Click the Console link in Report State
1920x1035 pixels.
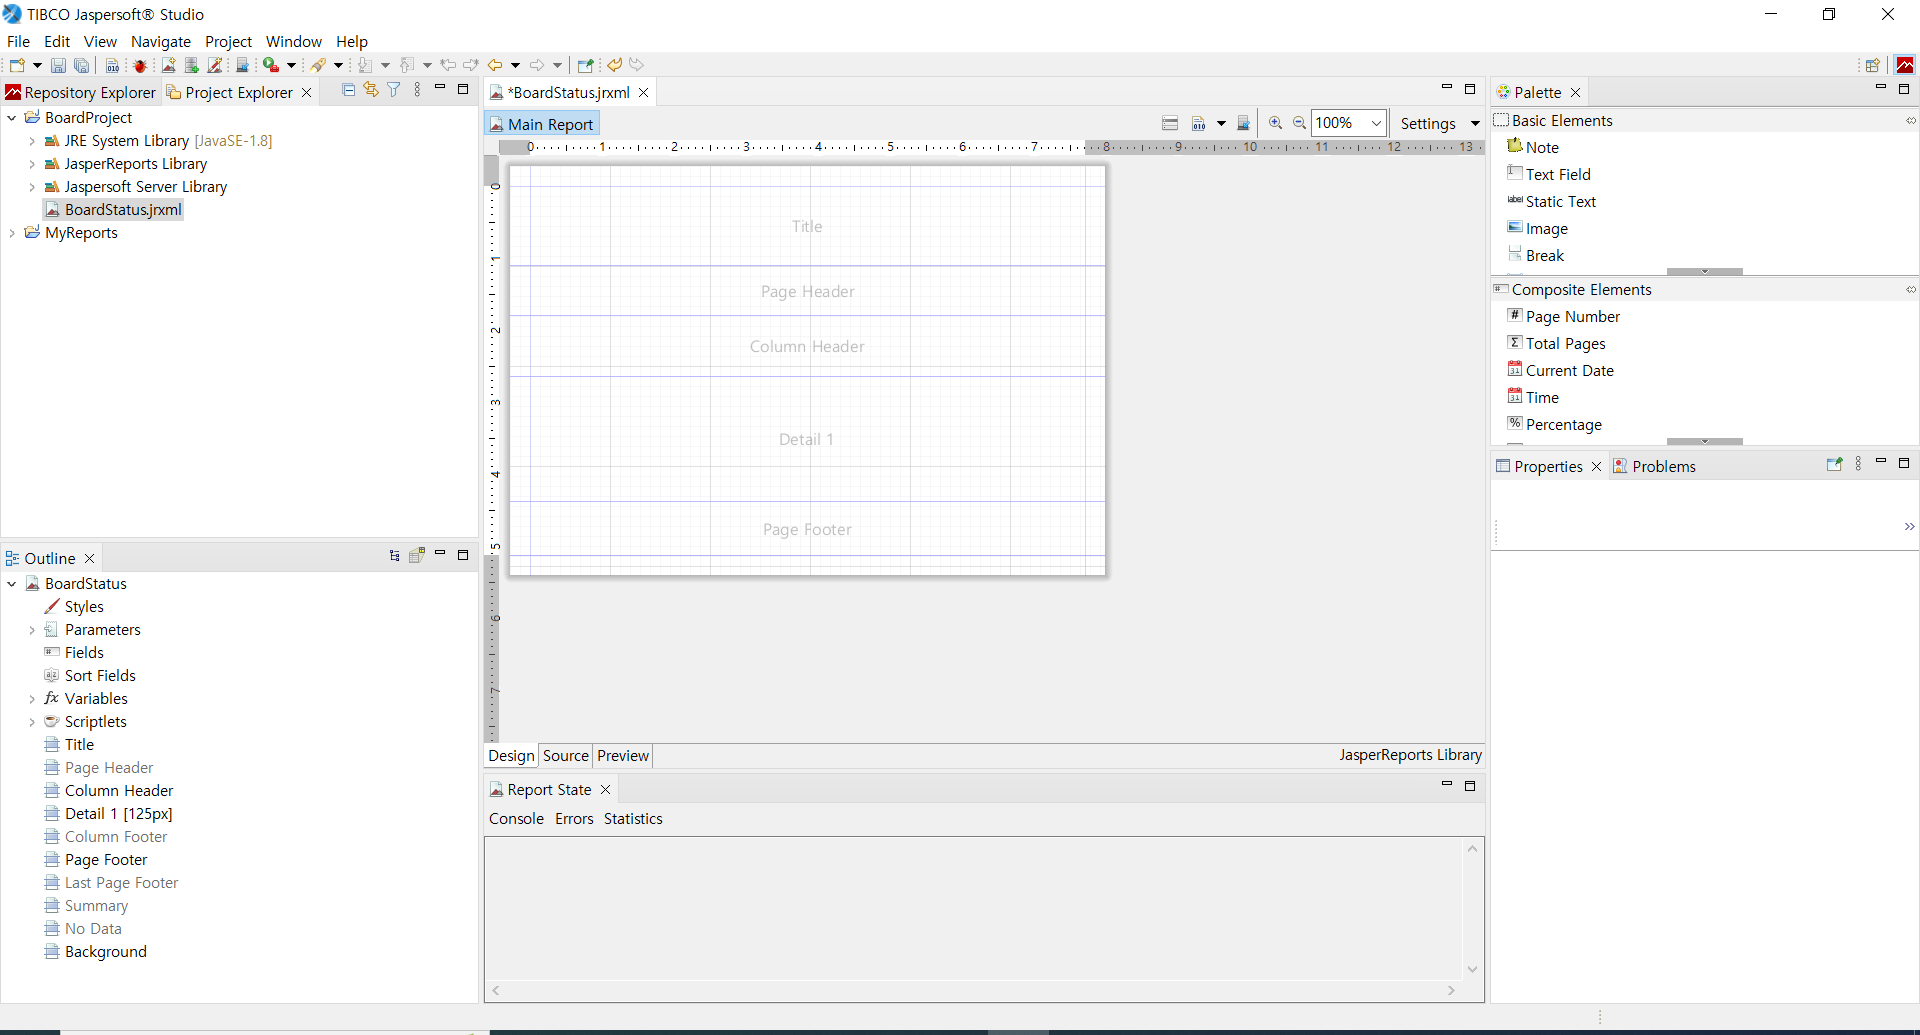(x=516, y=818)
